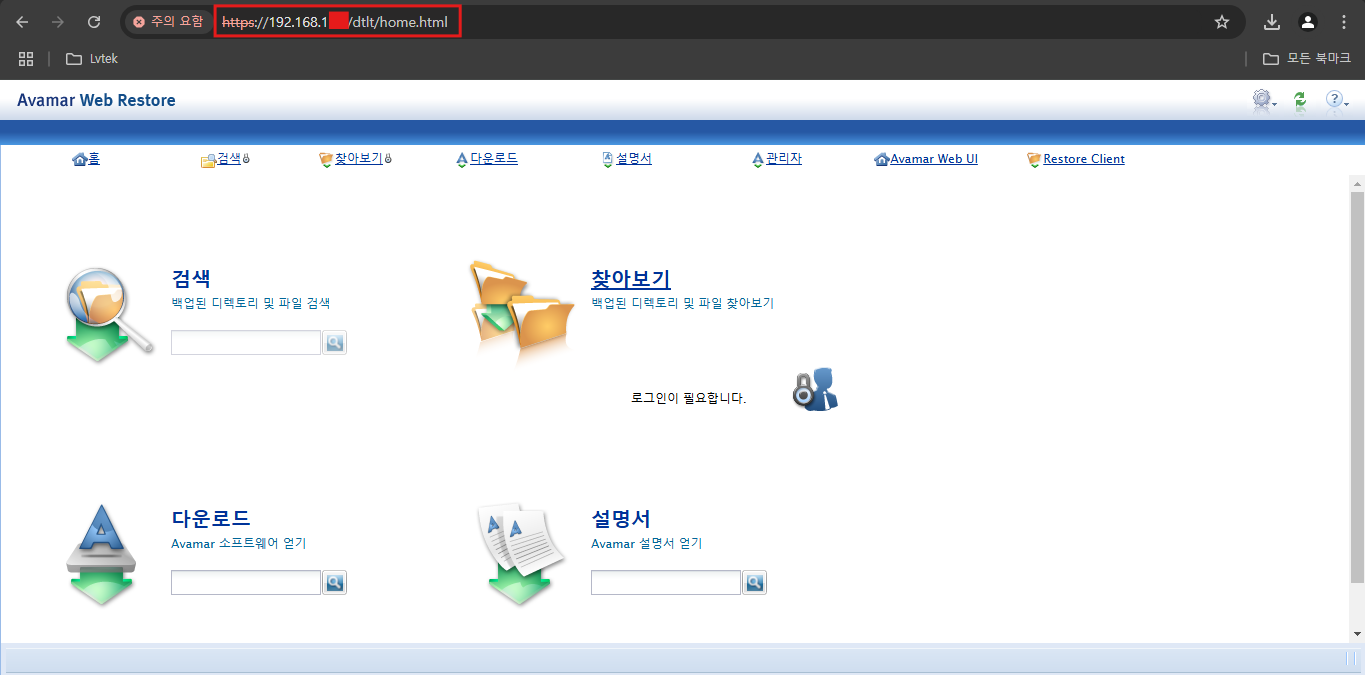The width and height of the screenshot is (1365, 675).
Task: Open the 다운로드 navigation link
Action: coord(494,159)
